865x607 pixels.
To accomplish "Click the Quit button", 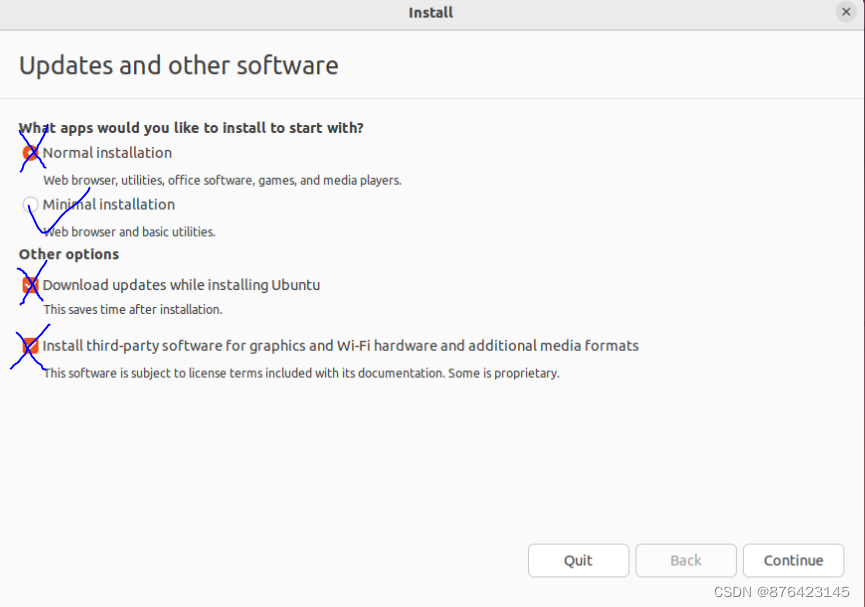I will (578, 561).
